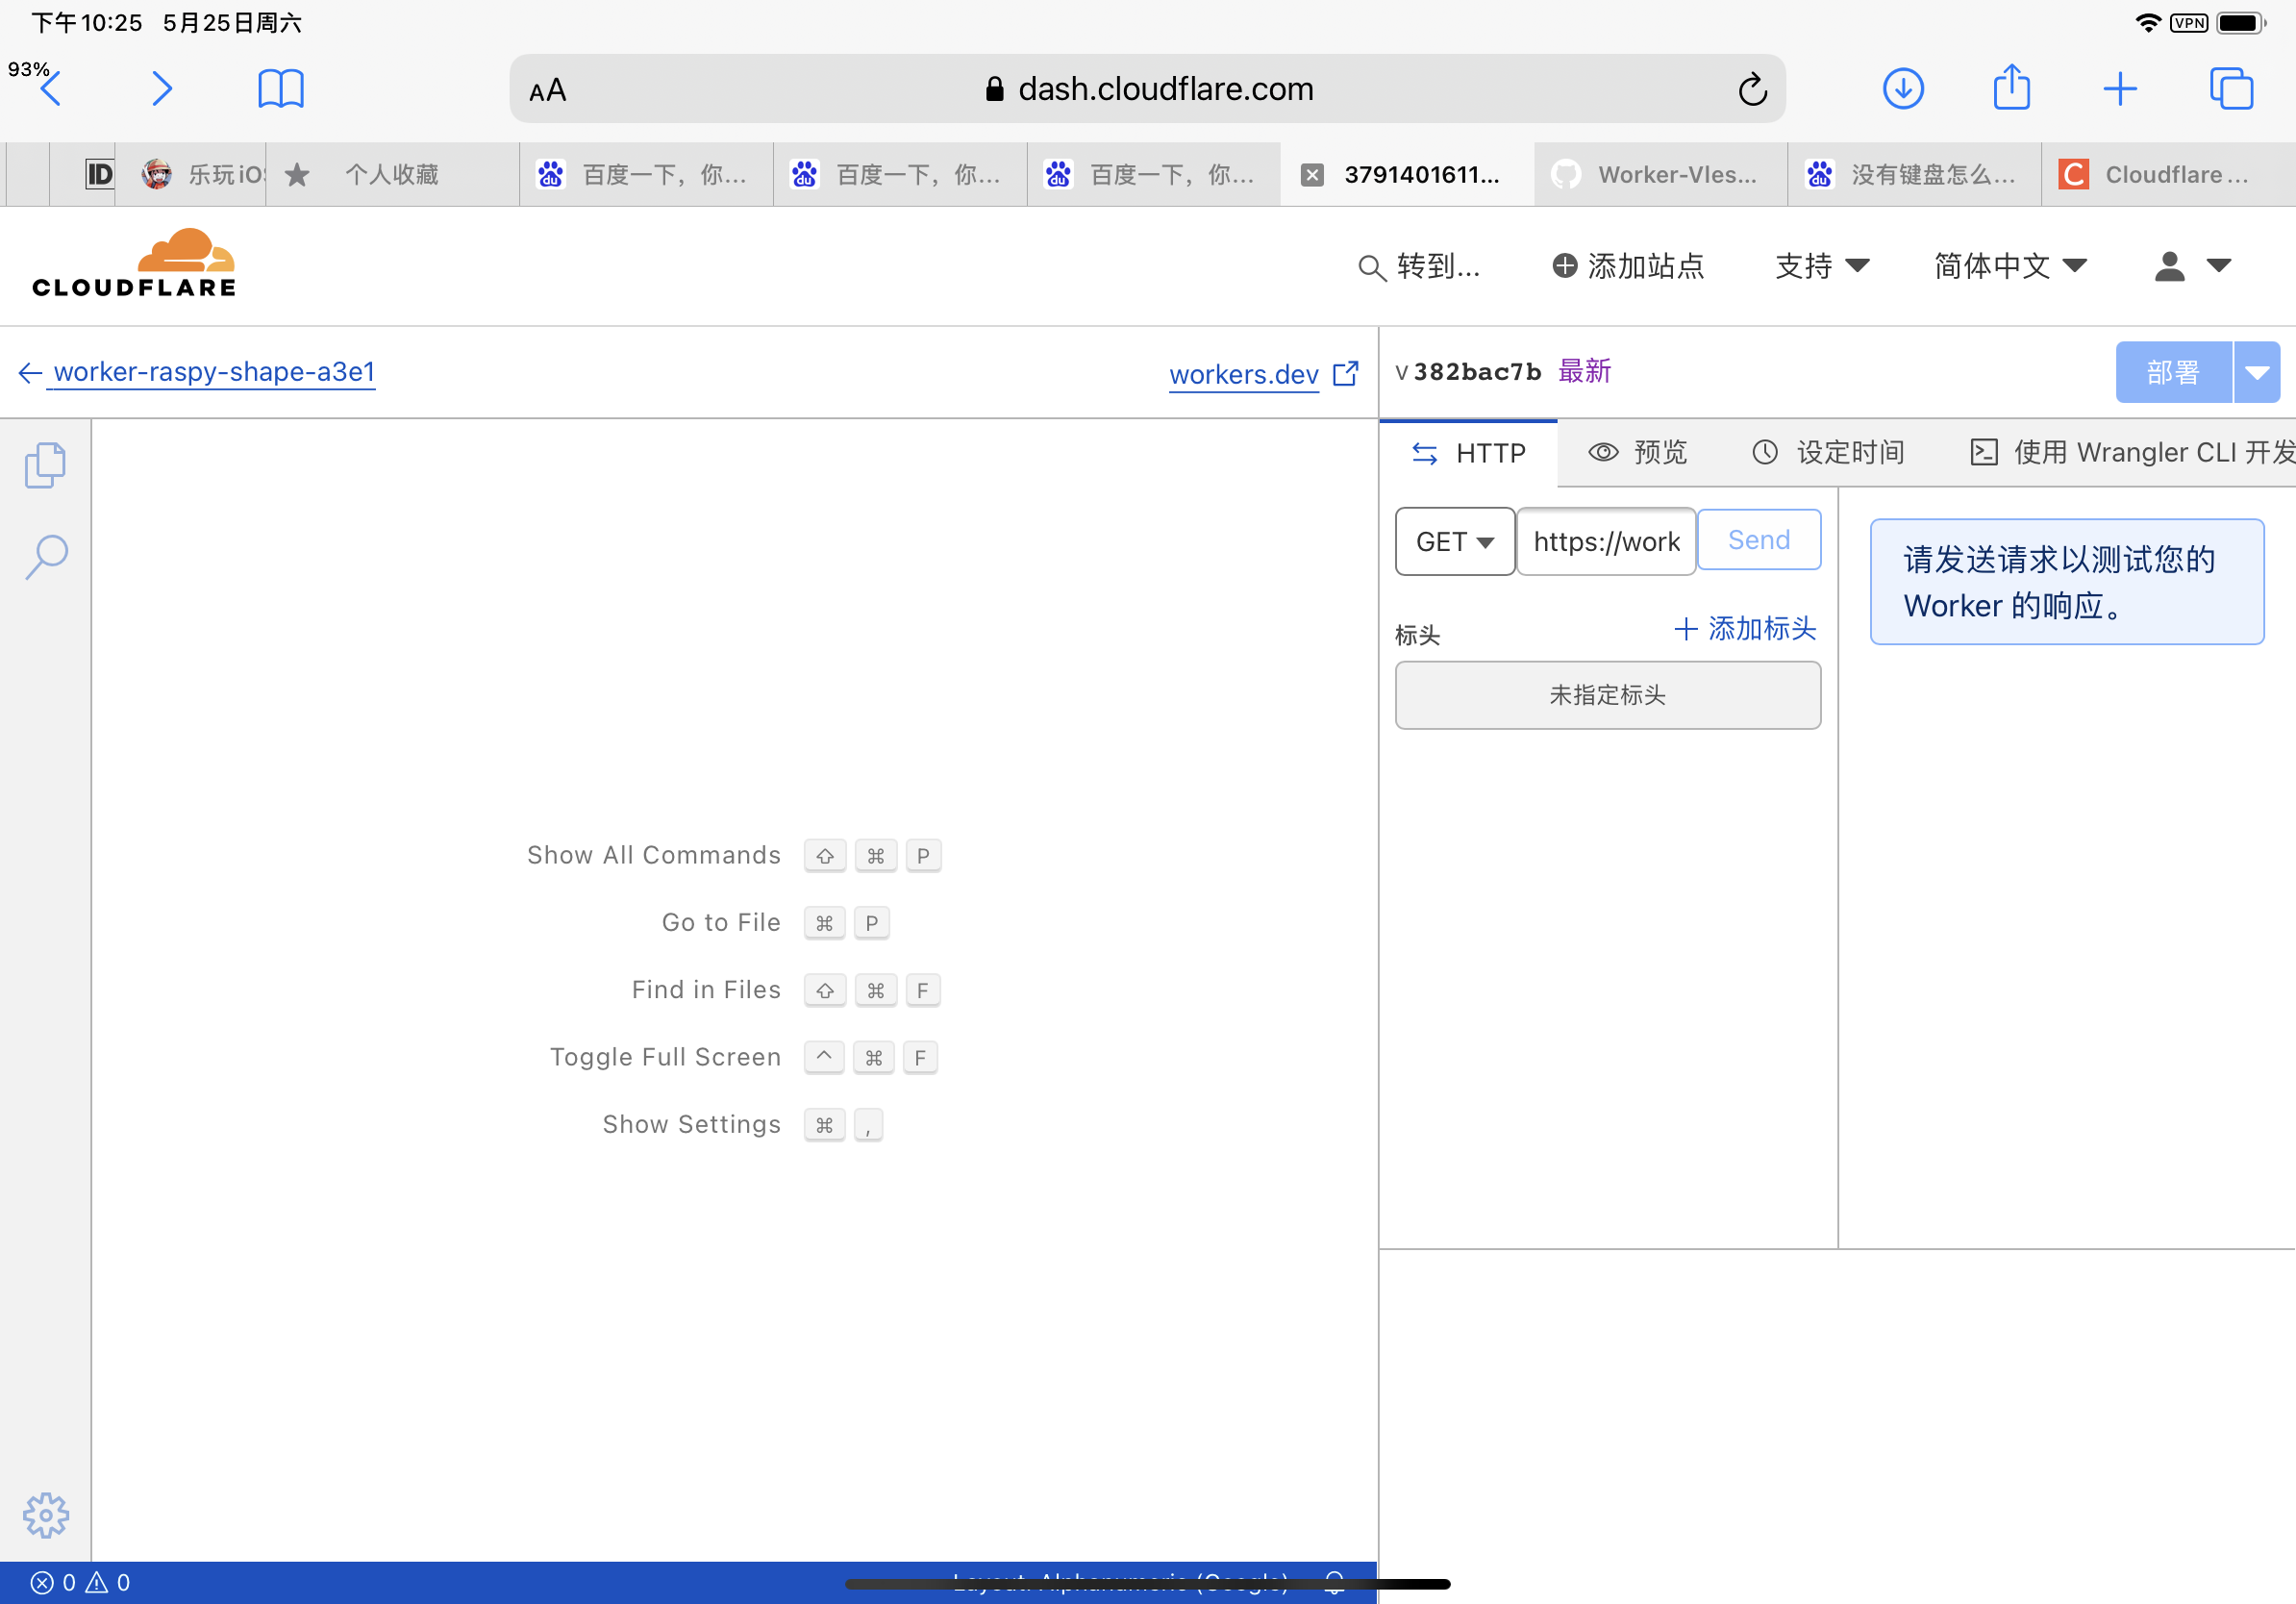Open the Safari bookmarks book icon
Image resolution: width=2296 pixels, height=1604 pixels.
point(280,89)
